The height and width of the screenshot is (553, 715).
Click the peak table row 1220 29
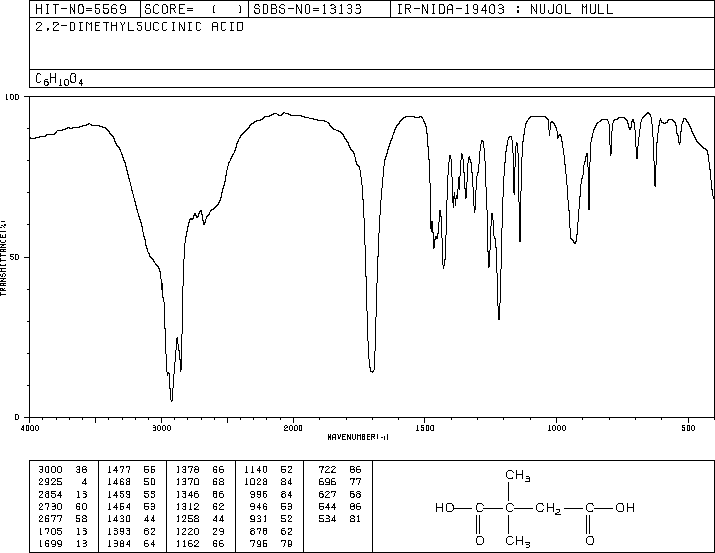click(x=200, y=531)
